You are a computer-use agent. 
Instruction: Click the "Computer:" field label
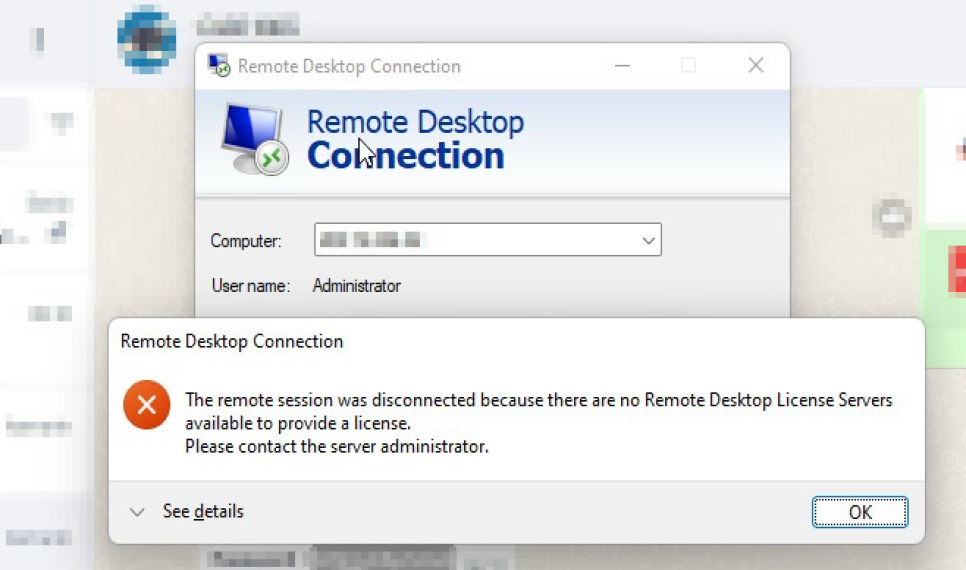point(246,241)
